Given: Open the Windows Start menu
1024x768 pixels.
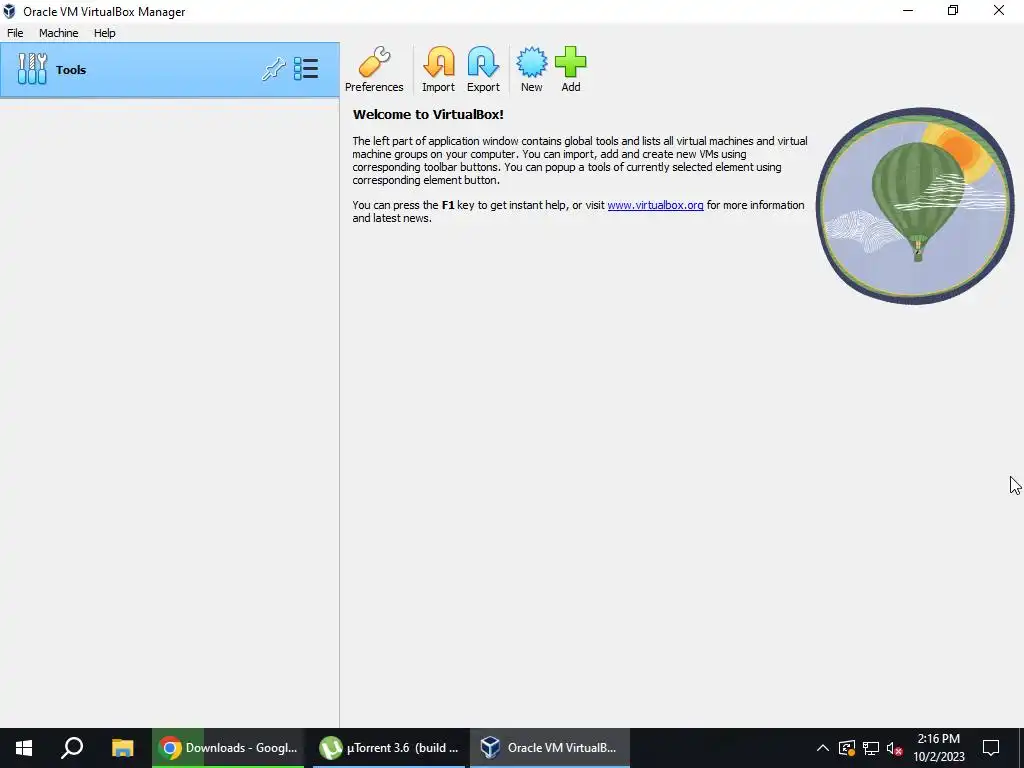Looking at the screenshot, I should click(x=24, y=748).
